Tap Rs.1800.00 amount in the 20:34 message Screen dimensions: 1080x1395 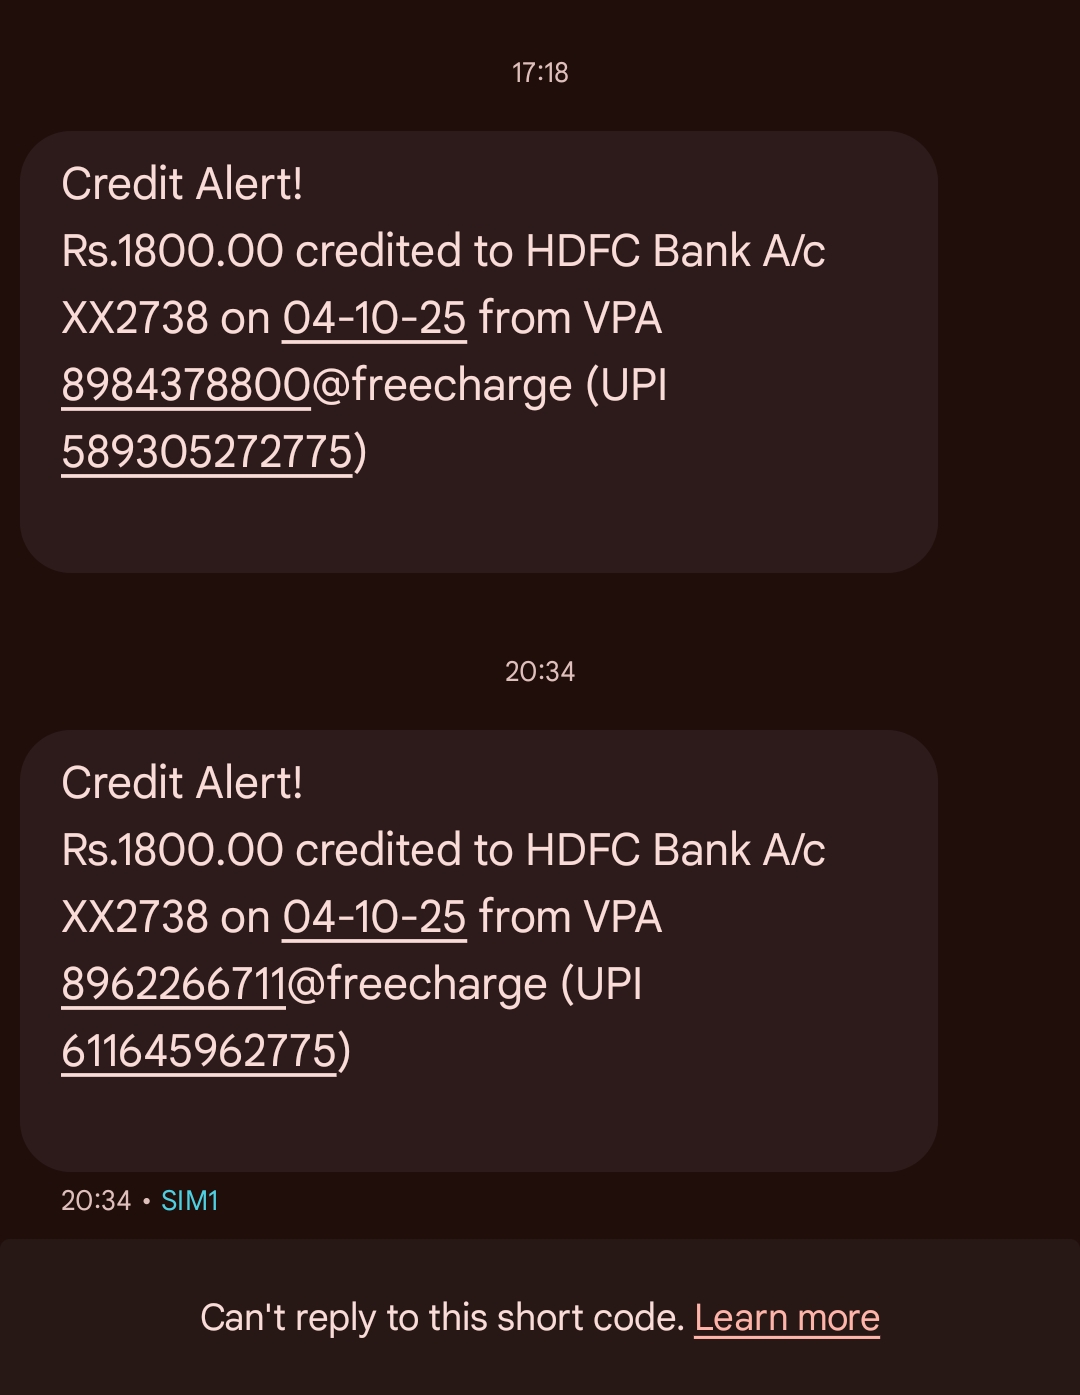coord(173,850)
